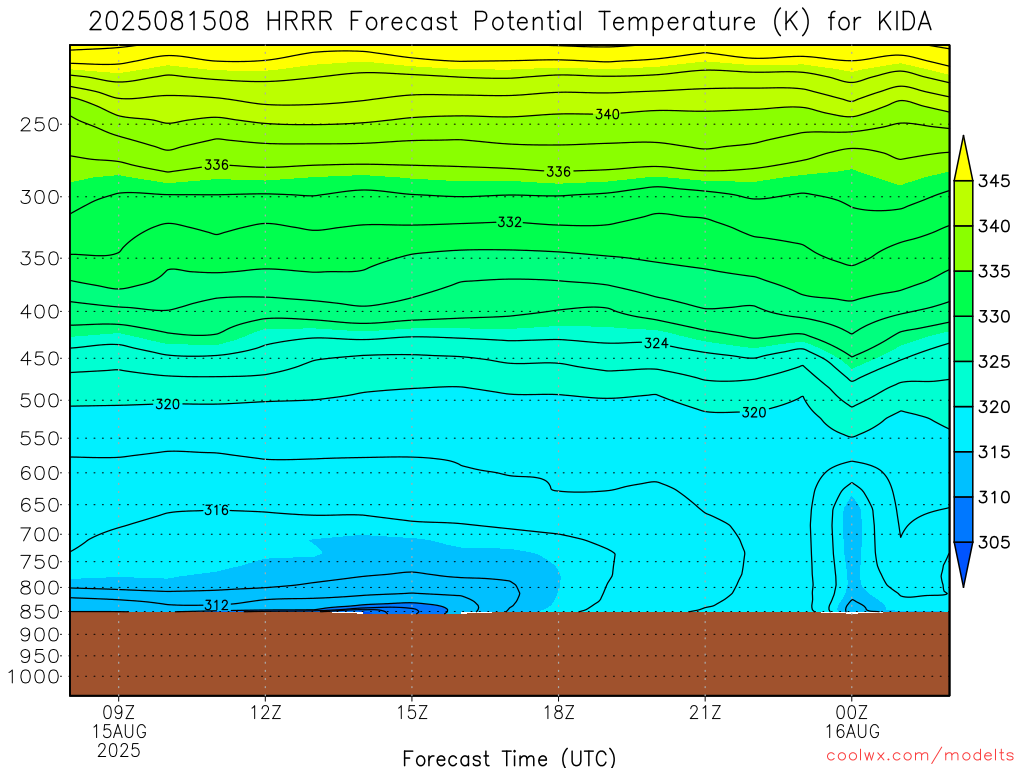The image size is (1024, 768).
Task: Click the 320 value on the color legend
Action: click(994, 407)
